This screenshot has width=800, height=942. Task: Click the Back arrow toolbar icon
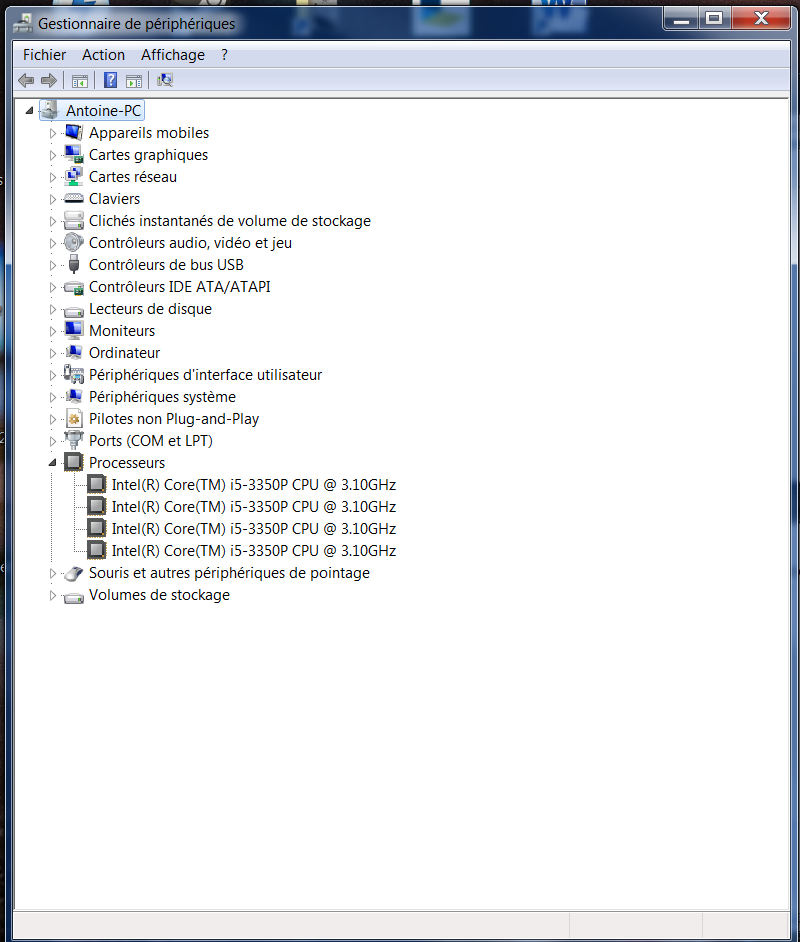(x=26, y=80)
